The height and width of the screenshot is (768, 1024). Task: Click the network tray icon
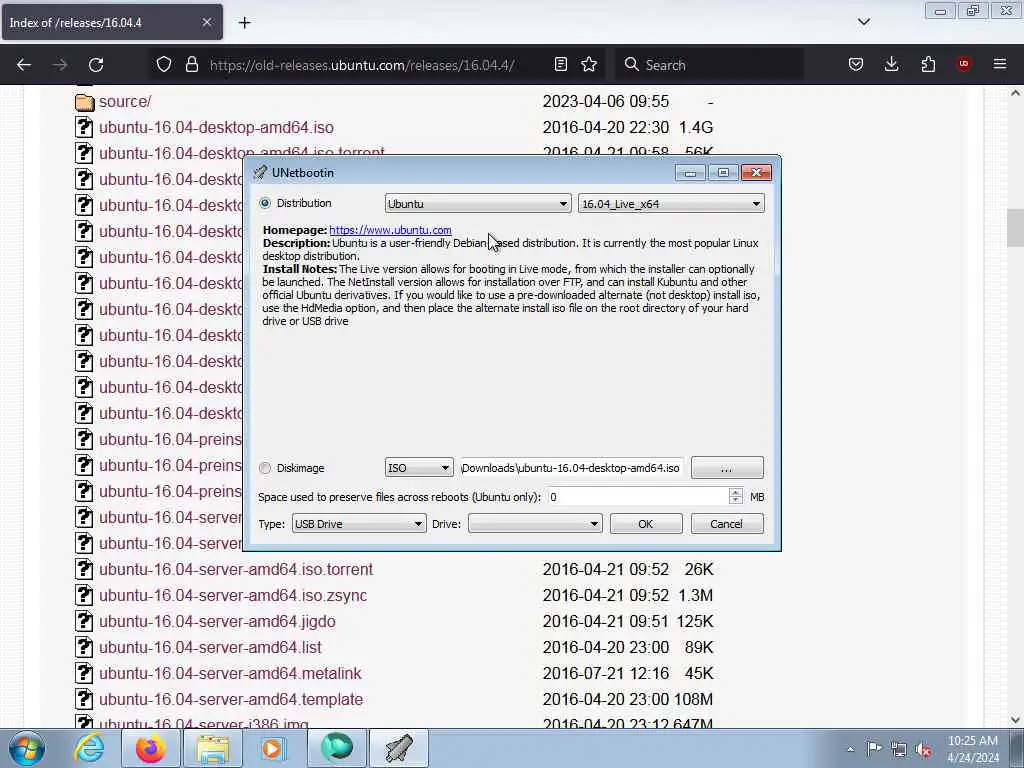tap(899, 750)
